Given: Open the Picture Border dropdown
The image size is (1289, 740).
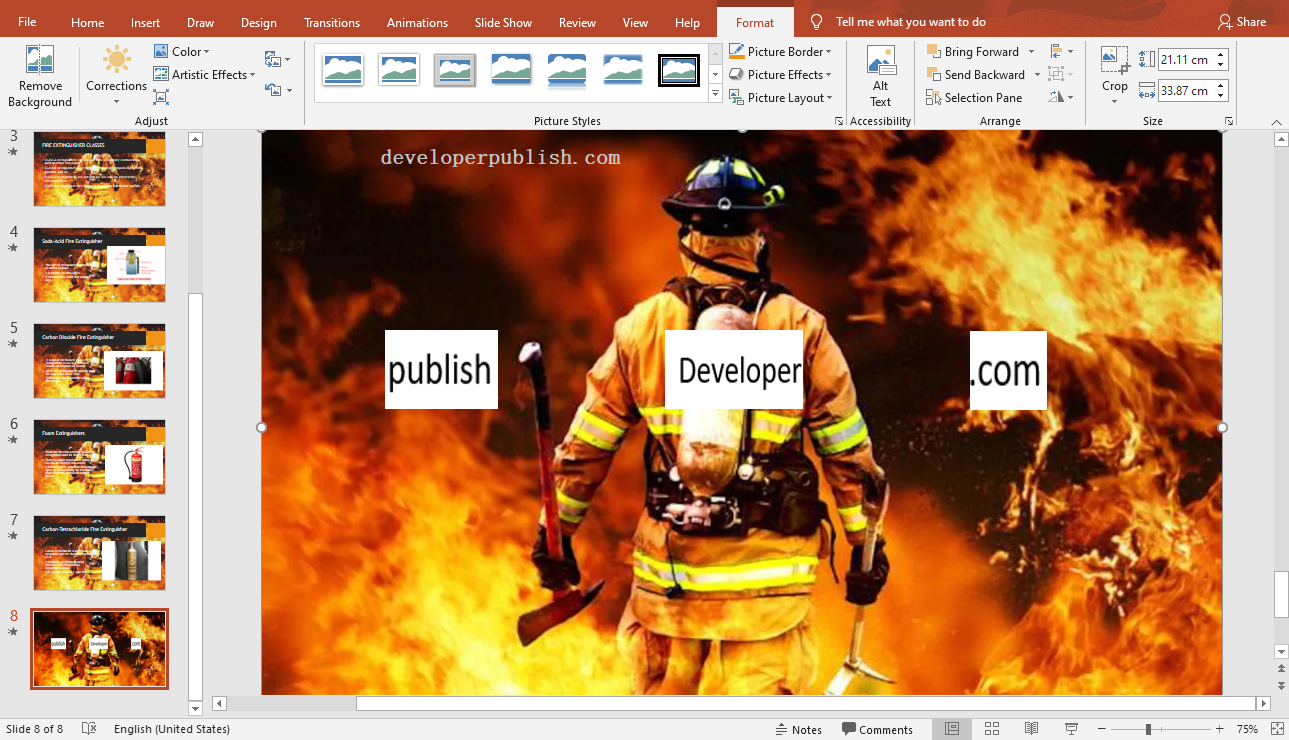Looking at the screenshot, I should point(780,51).
